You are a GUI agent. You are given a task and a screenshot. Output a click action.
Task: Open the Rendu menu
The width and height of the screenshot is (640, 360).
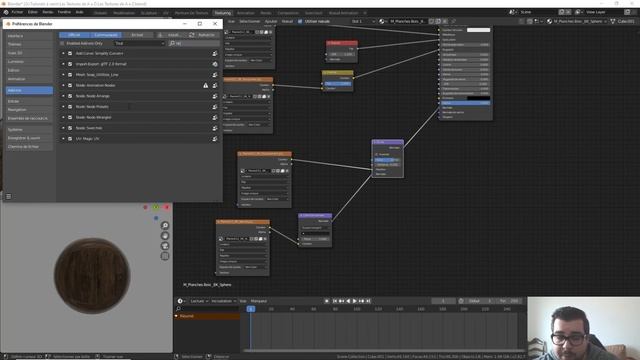48,12
